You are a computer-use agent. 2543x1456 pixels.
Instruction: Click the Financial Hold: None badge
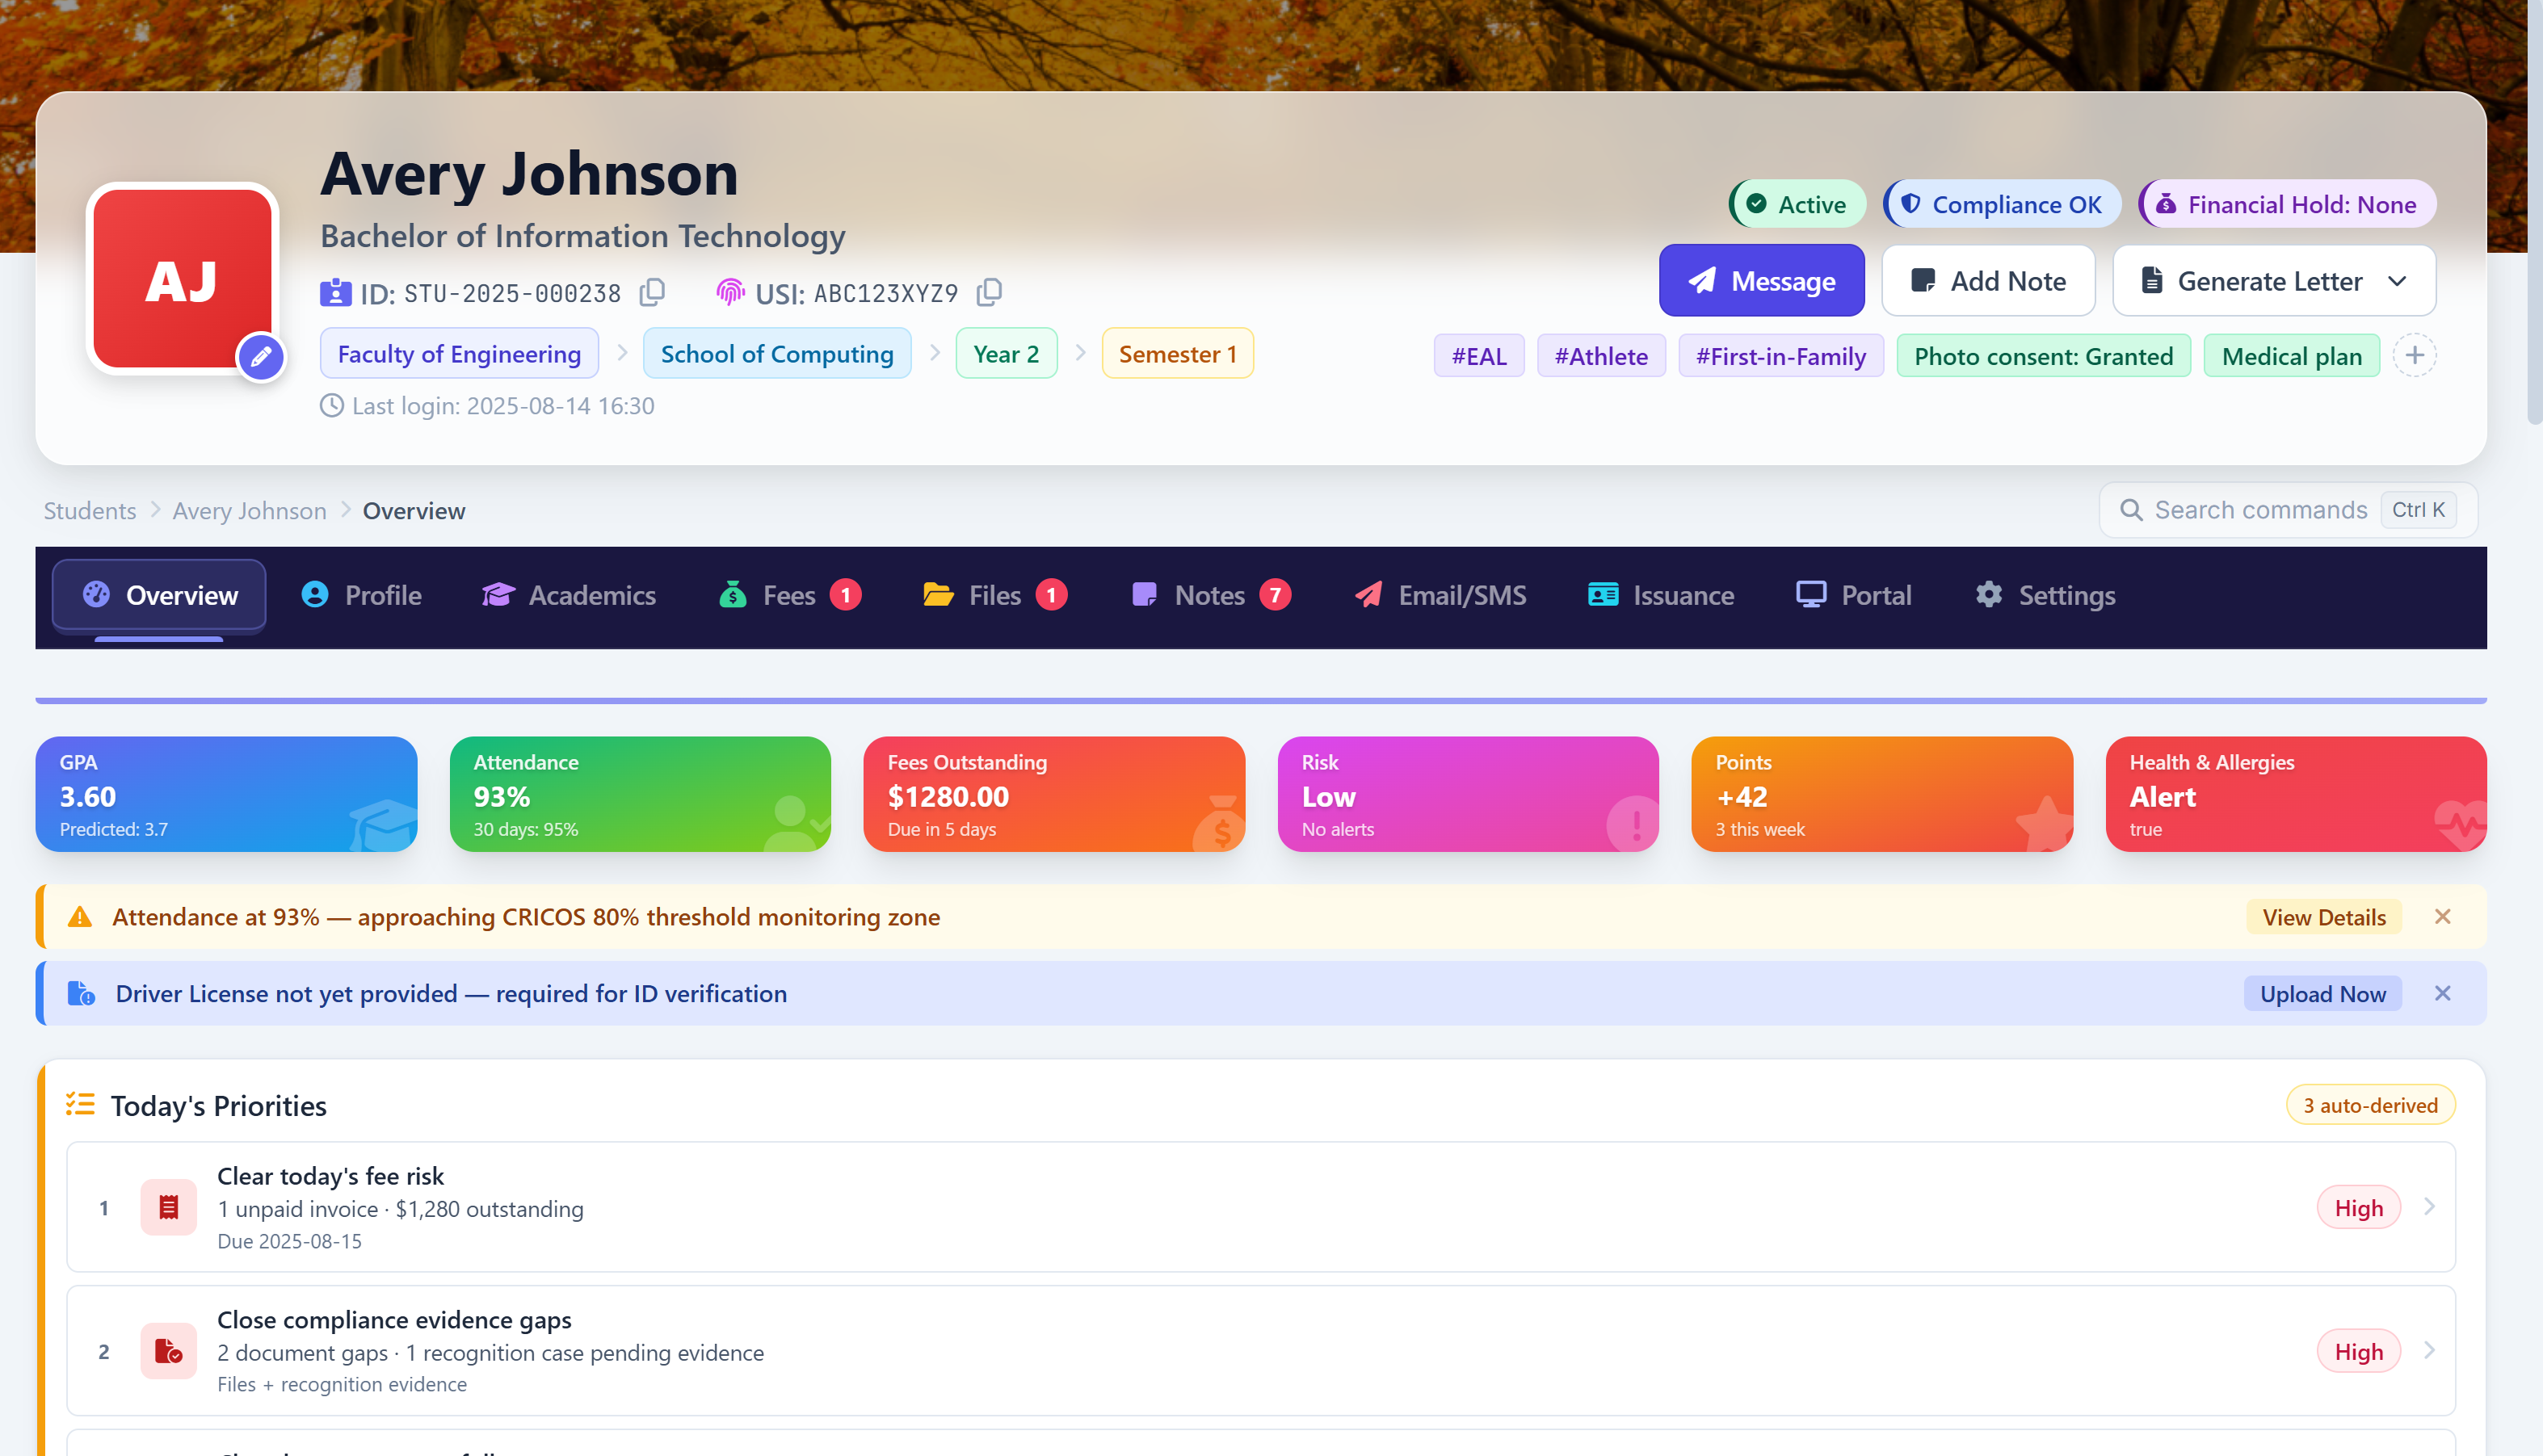[2287, 204]
